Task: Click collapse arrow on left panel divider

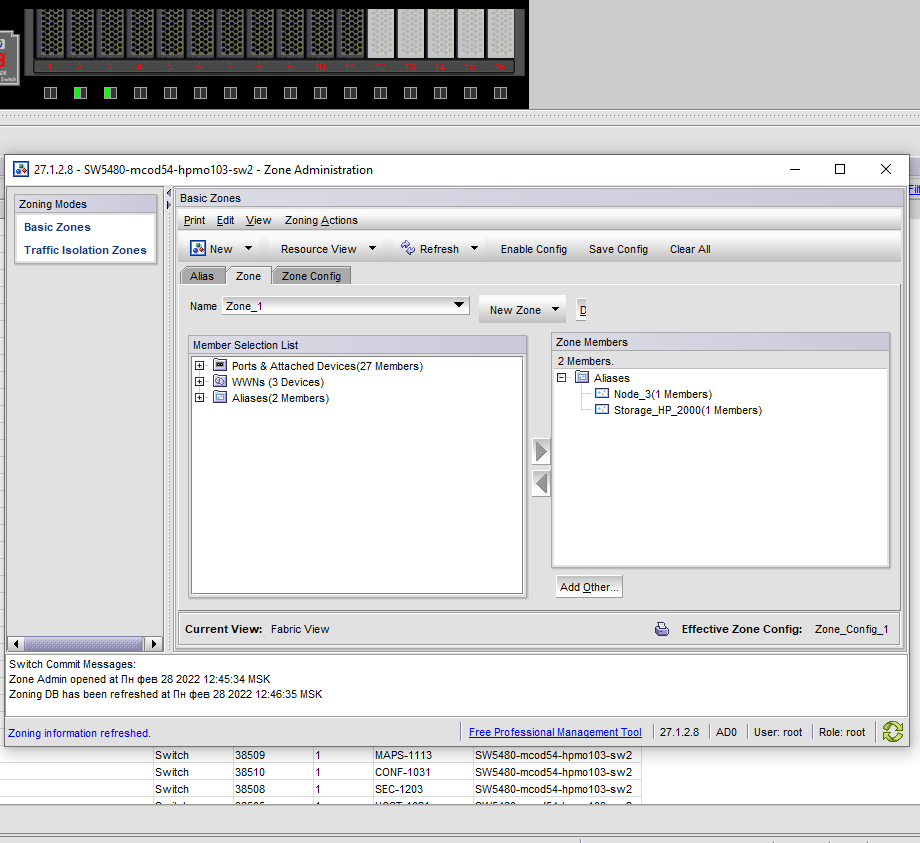Action: [x=169, y=193]
